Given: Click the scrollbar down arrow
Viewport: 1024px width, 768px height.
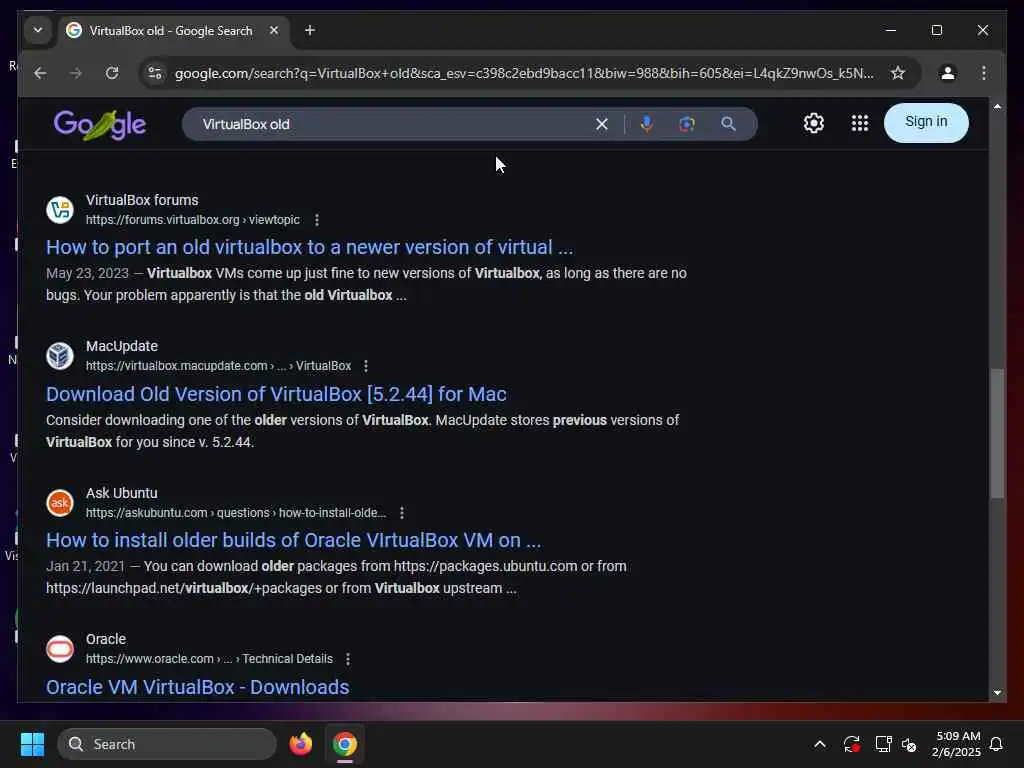Looking at the screenshot, I should 997,693.
